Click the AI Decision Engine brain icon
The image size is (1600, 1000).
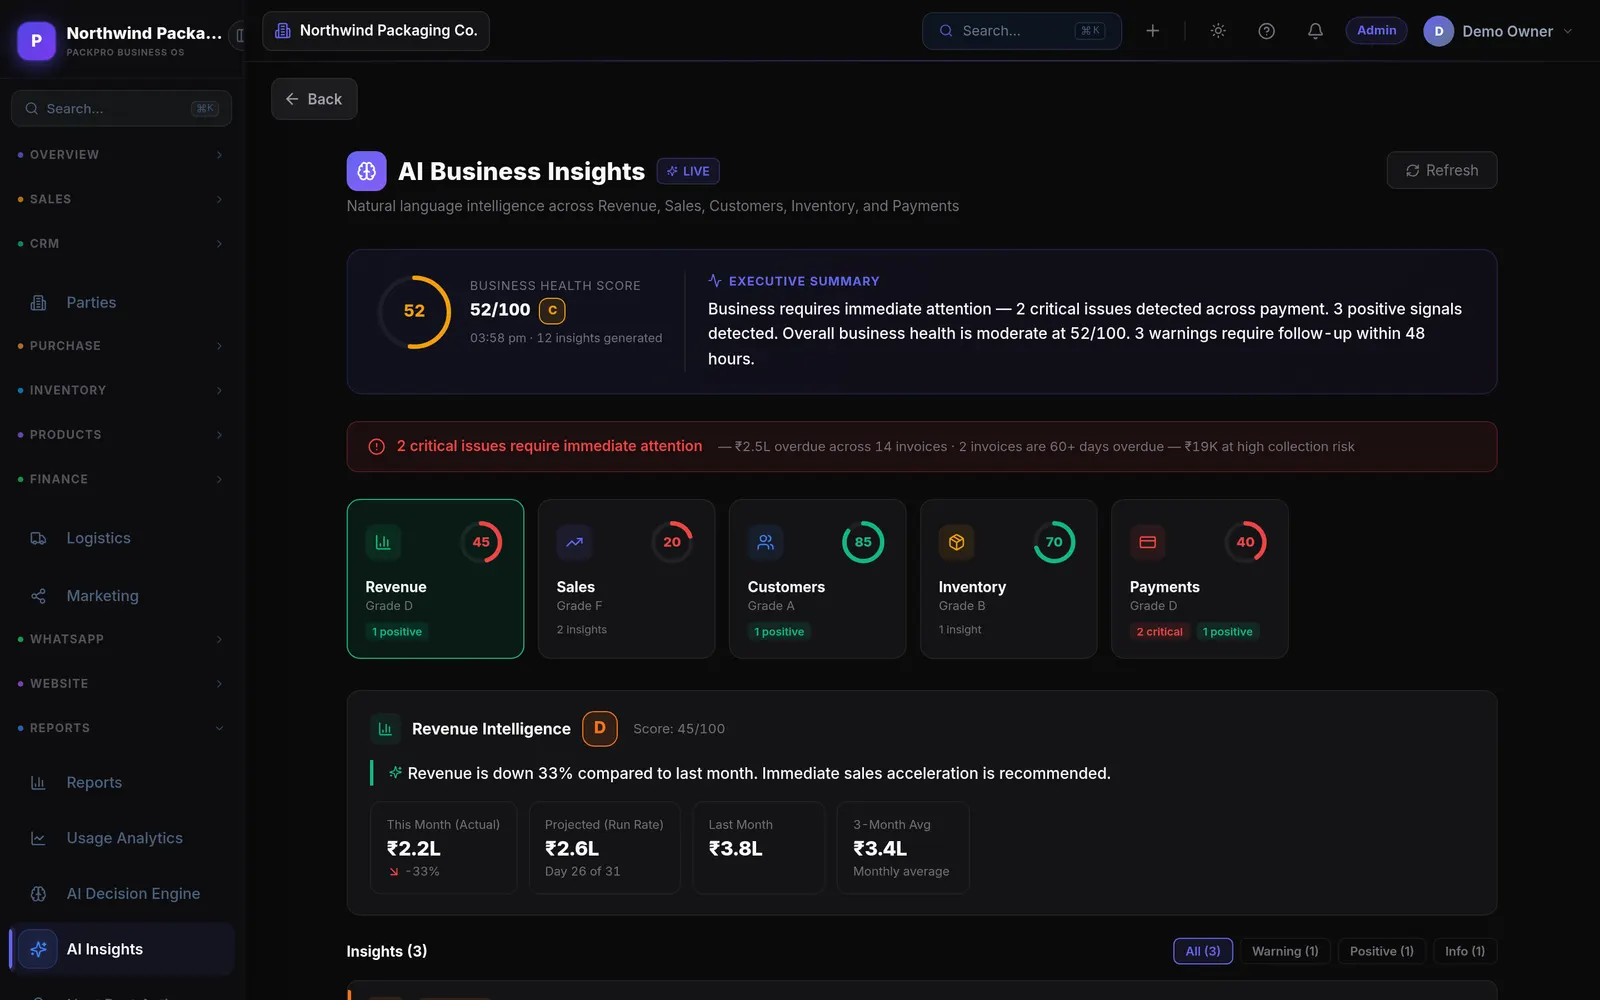[x=38, y=894]
